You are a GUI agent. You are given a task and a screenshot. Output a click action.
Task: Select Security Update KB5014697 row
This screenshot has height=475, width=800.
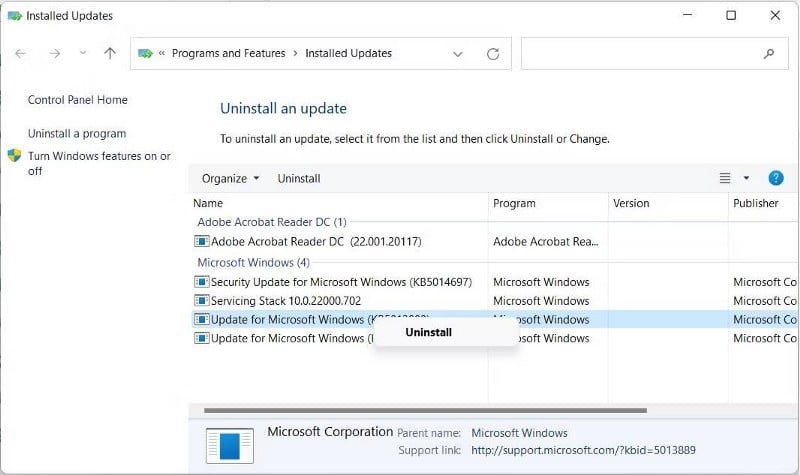click(x=341, y=282)
